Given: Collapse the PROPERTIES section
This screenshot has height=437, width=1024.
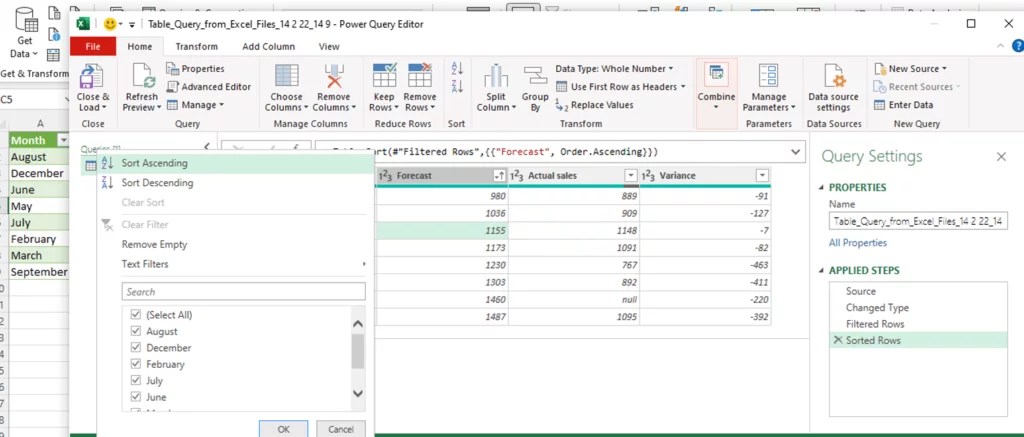Looking at the screenshot, I should point(822,187).
